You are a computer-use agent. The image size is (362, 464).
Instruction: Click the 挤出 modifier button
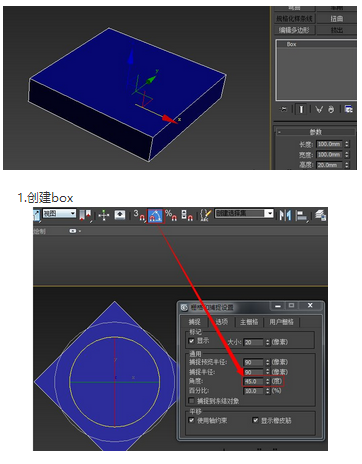coord(336,30)
